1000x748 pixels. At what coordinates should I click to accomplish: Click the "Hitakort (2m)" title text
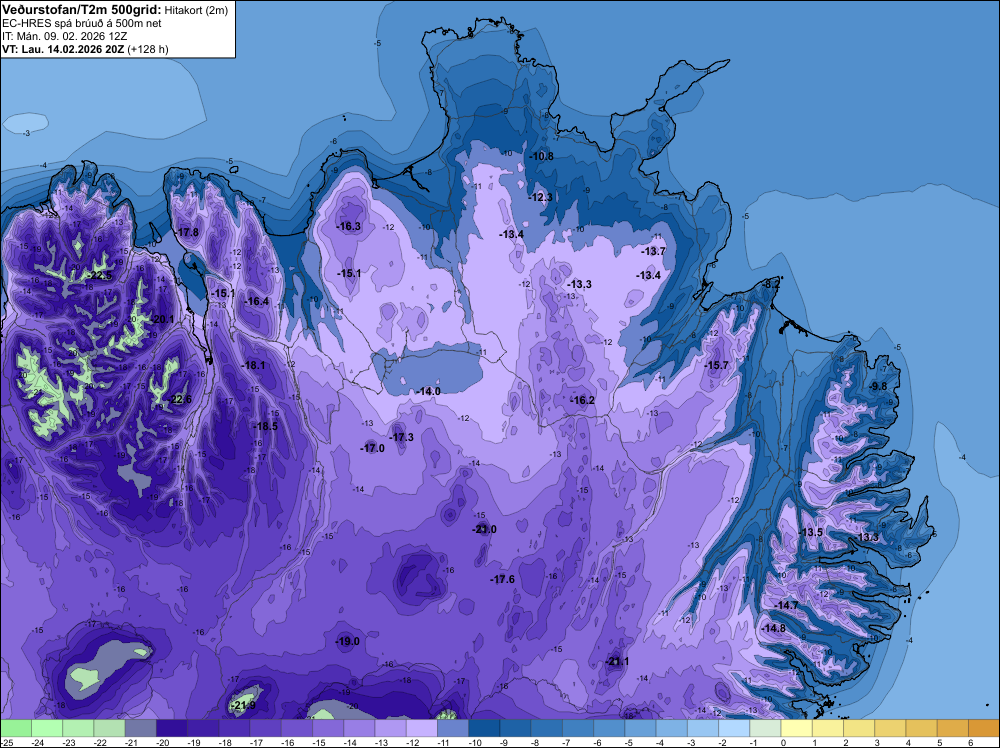[196, 10]
